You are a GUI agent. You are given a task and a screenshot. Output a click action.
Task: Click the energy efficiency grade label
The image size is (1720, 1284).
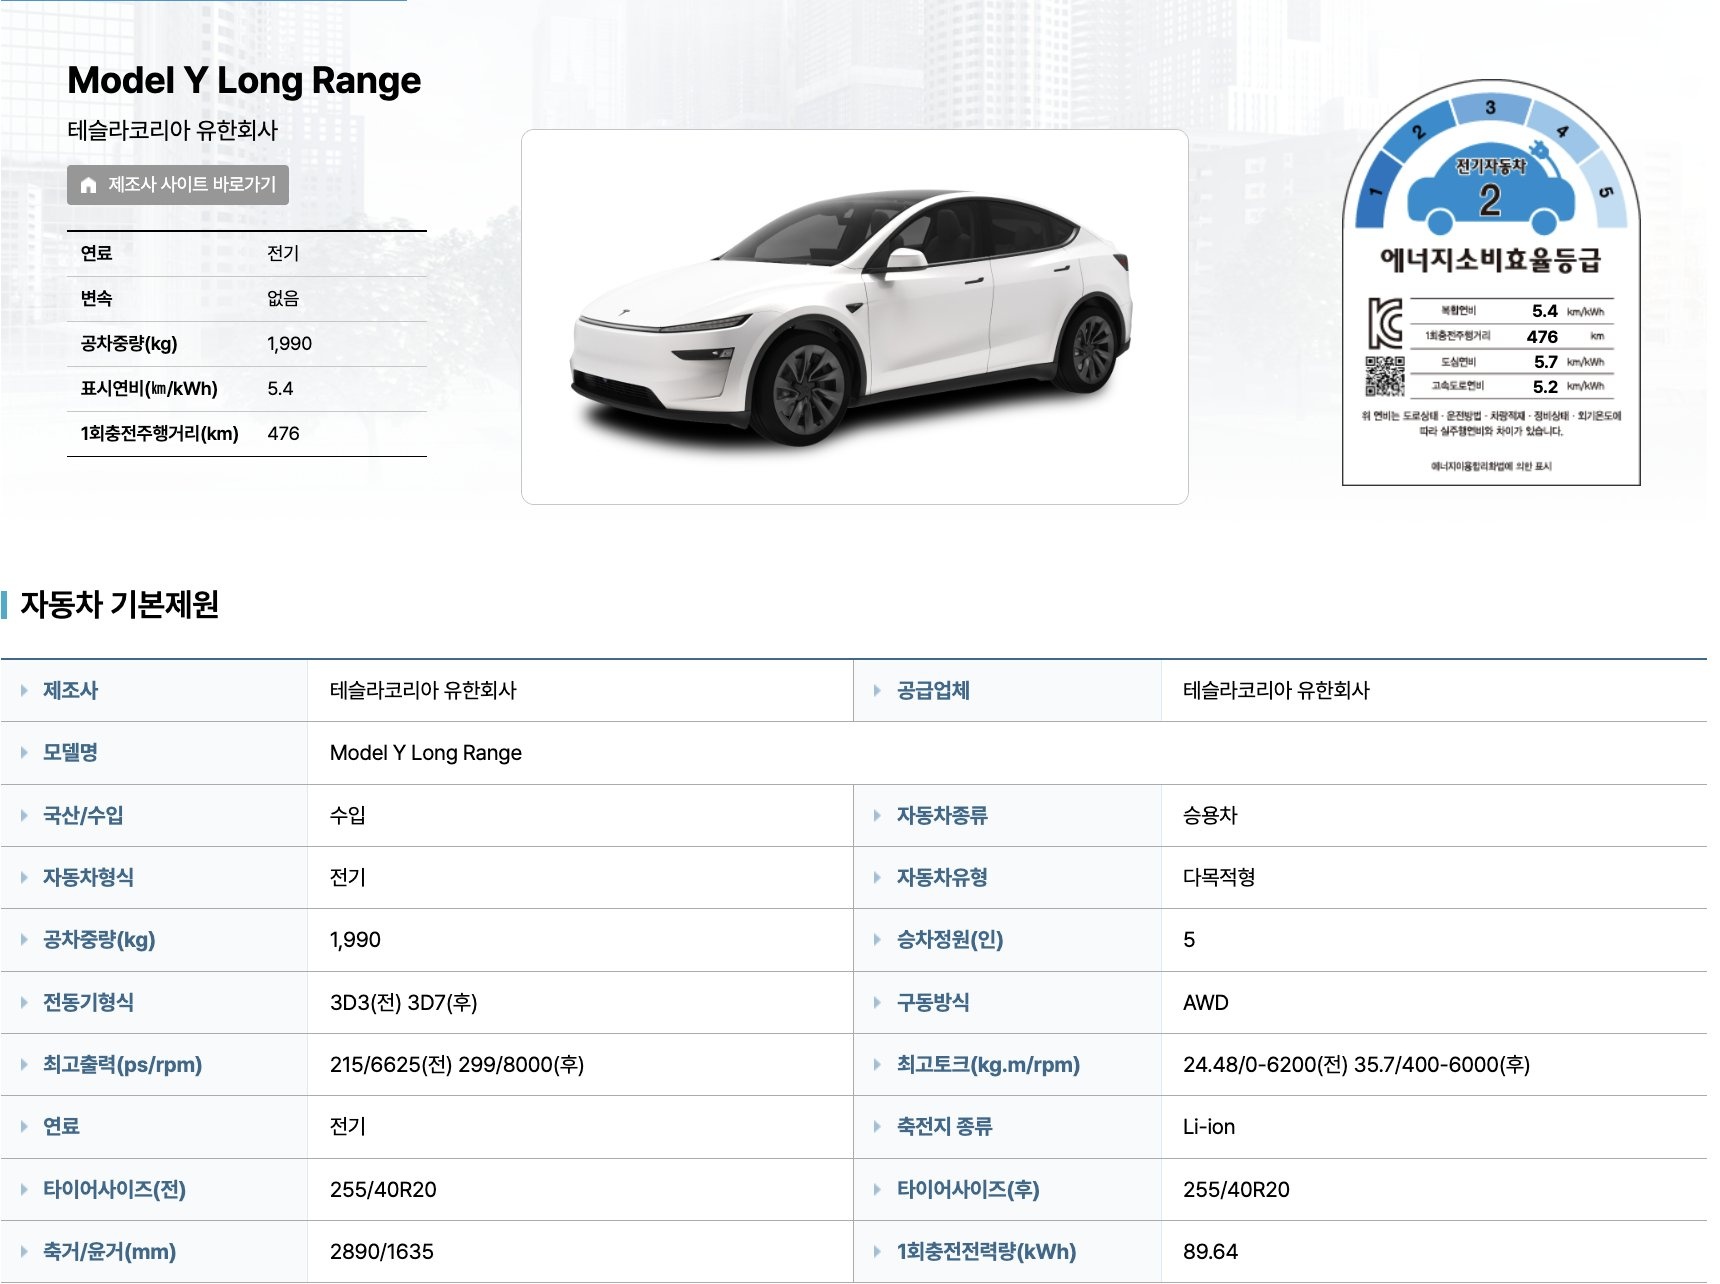[1491, 283]
